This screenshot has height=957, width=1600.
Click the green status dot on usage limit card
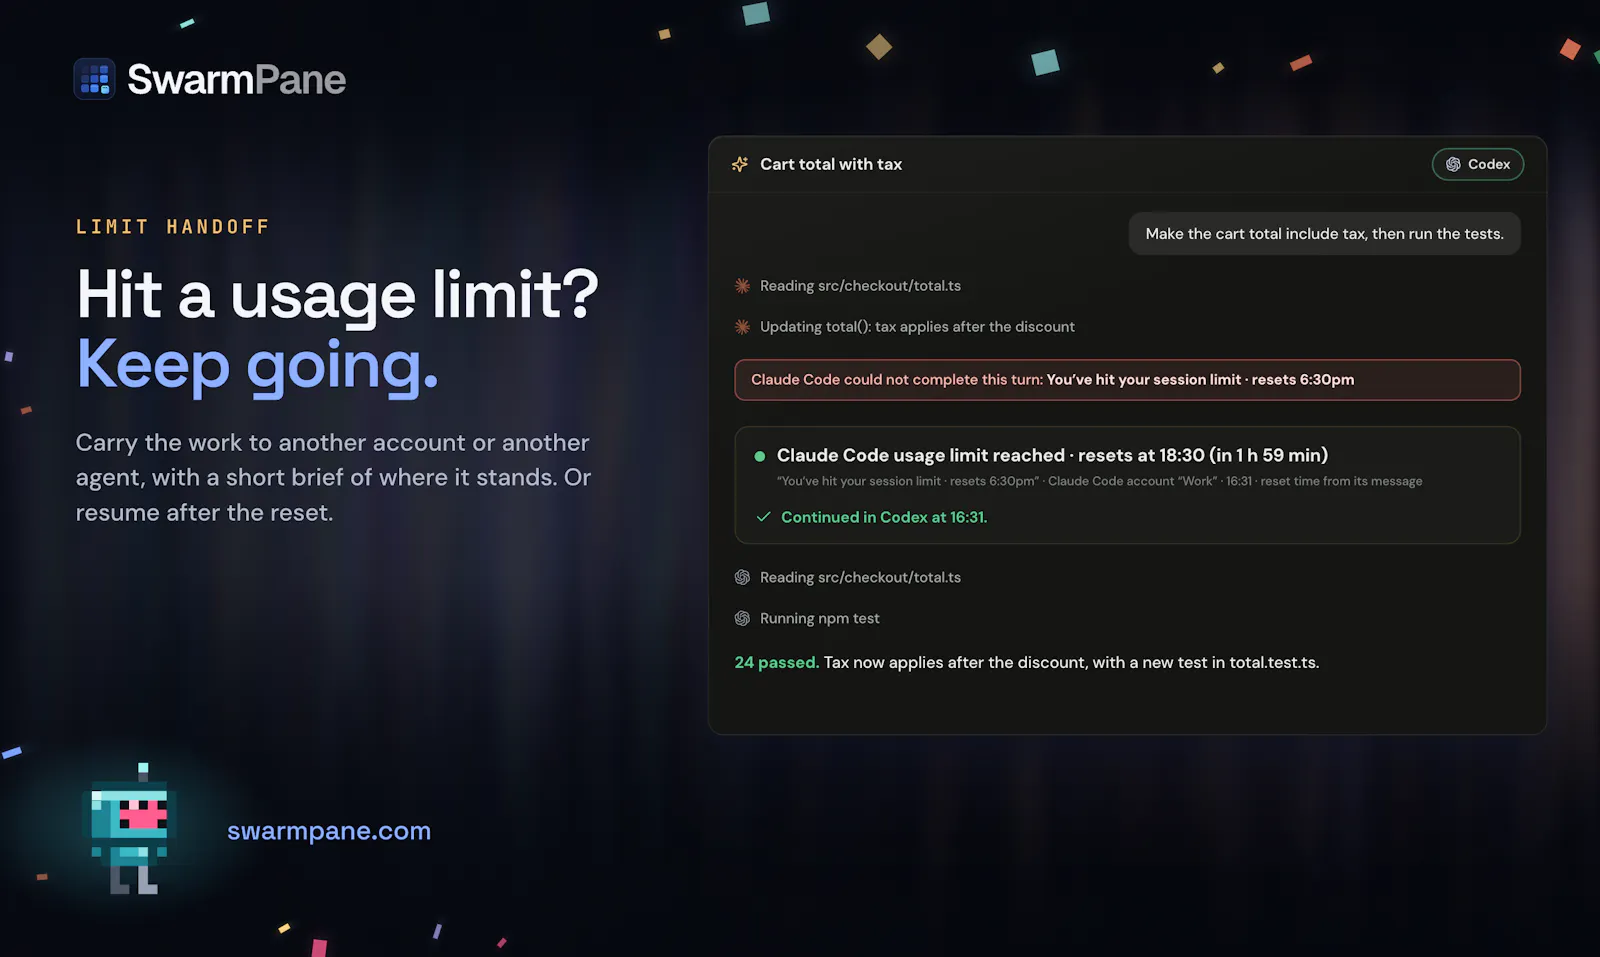point(760,456)
